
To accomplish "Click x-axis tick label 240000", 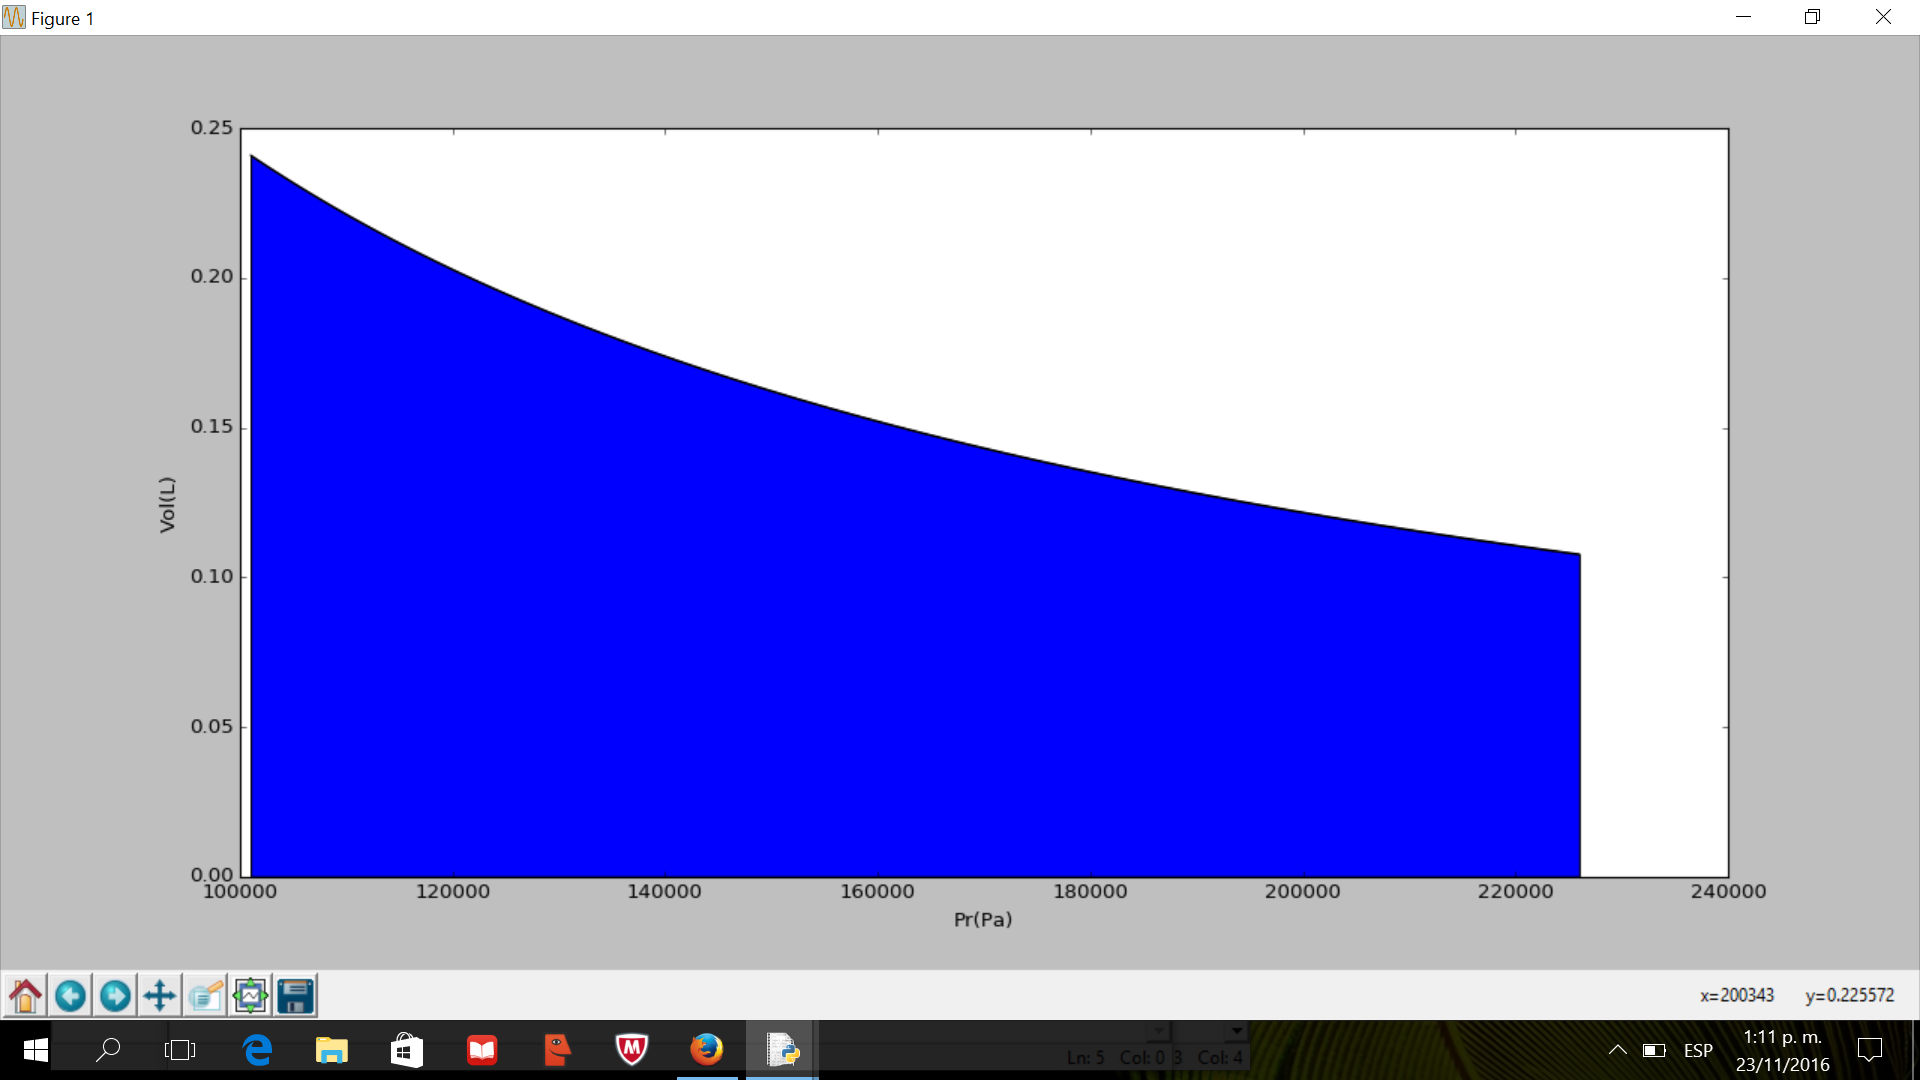I will coord(1728,891).
